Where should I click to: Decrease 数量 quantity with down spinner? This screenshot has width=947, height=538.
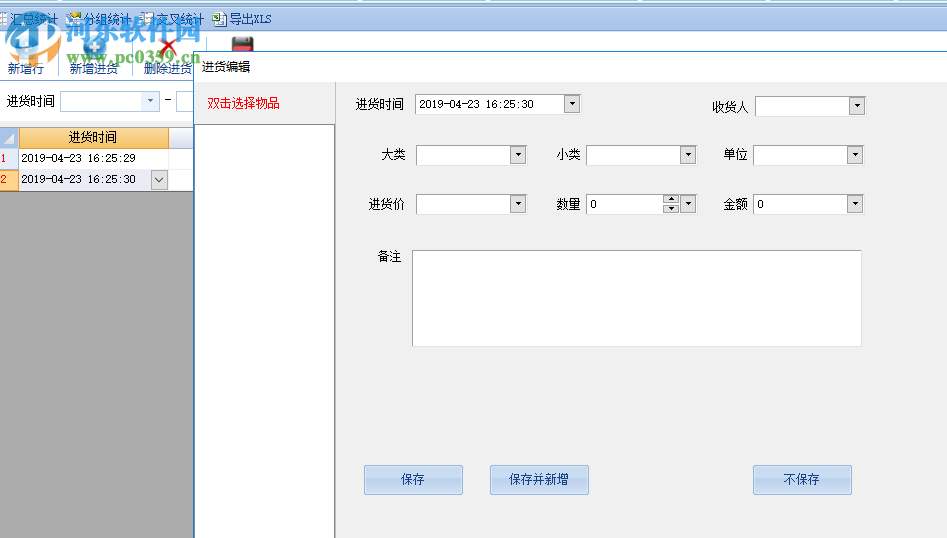click(x=671, y=208)
